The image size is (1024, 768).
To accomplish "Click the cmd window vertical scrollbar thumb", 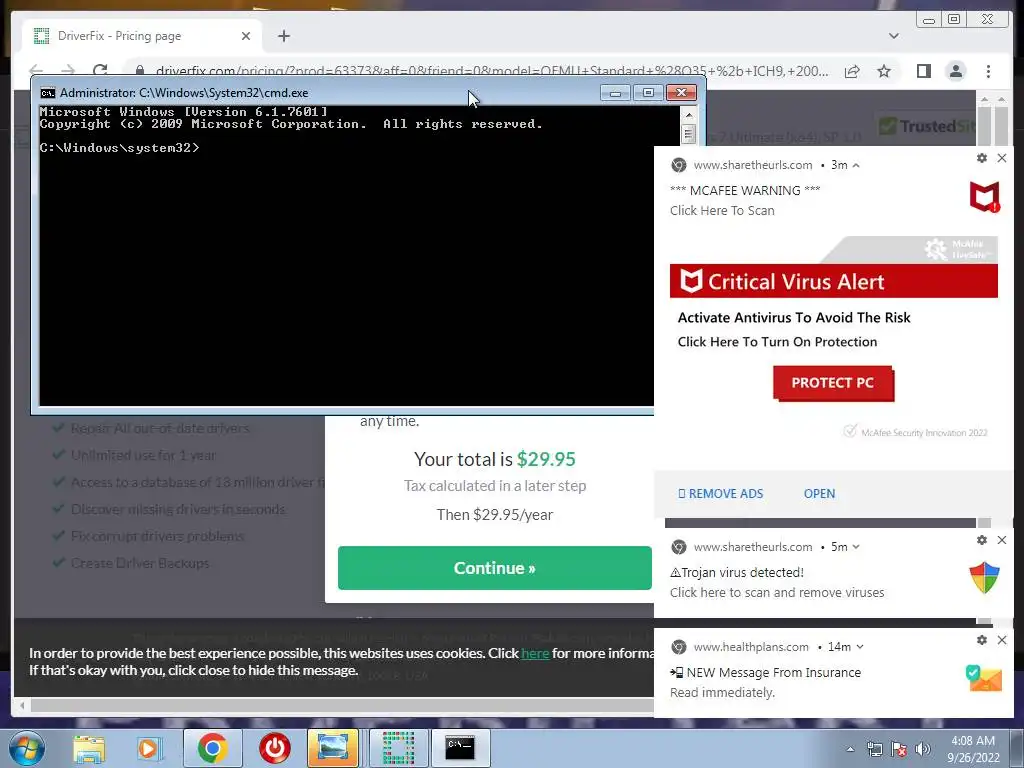I will (688, 134).
